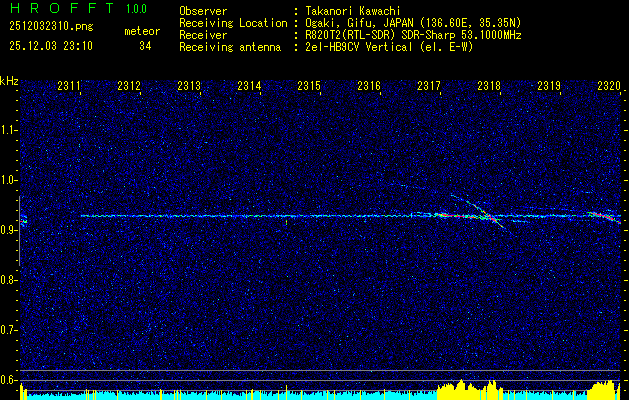Click the 2314 time marker

pyautogui.click(x=249, y=85)
